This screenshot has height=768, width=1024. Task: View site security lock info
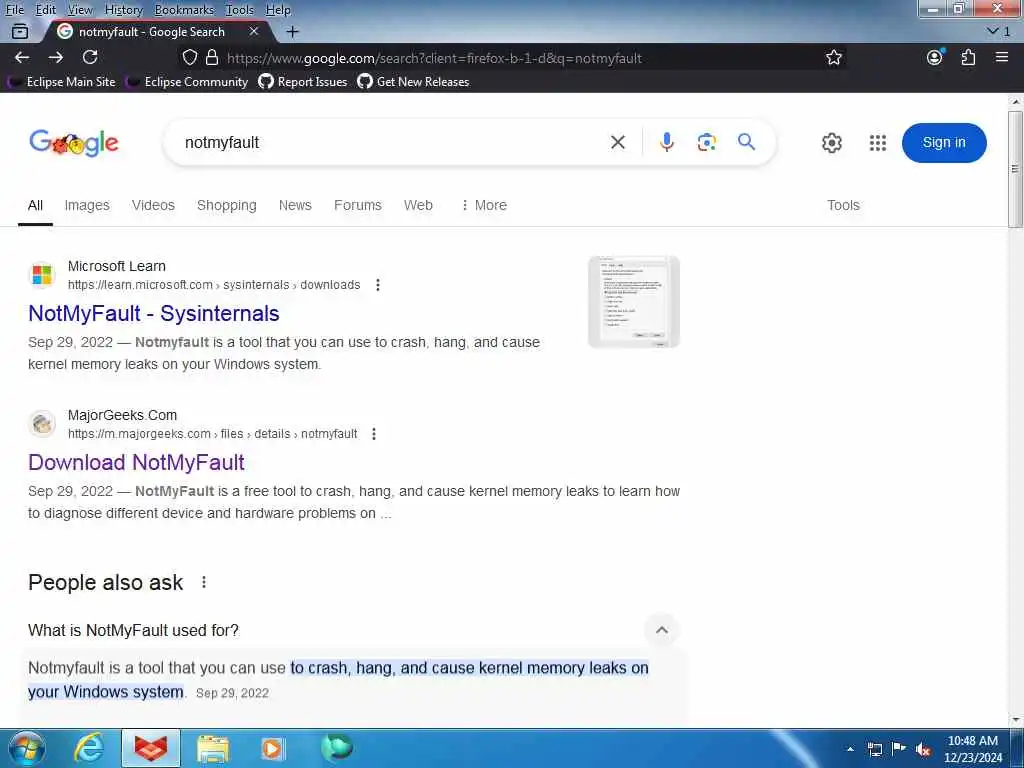pos(212,57)
